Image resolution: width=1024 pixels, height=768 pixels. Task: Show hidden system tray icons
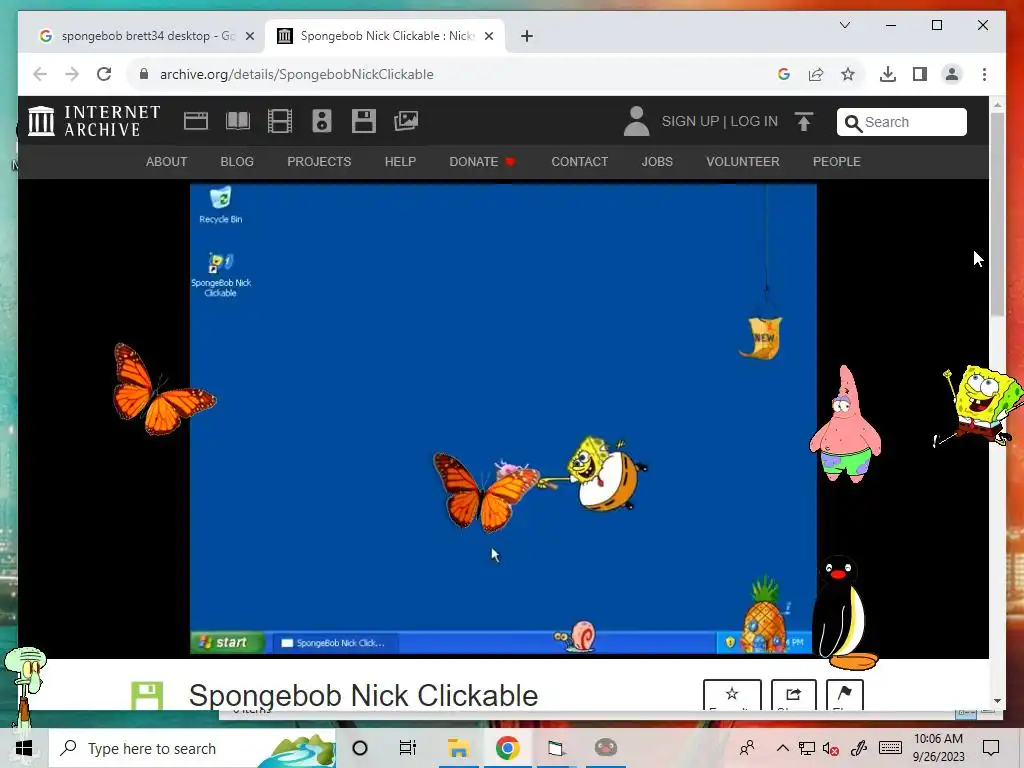(x=782, y=748)
